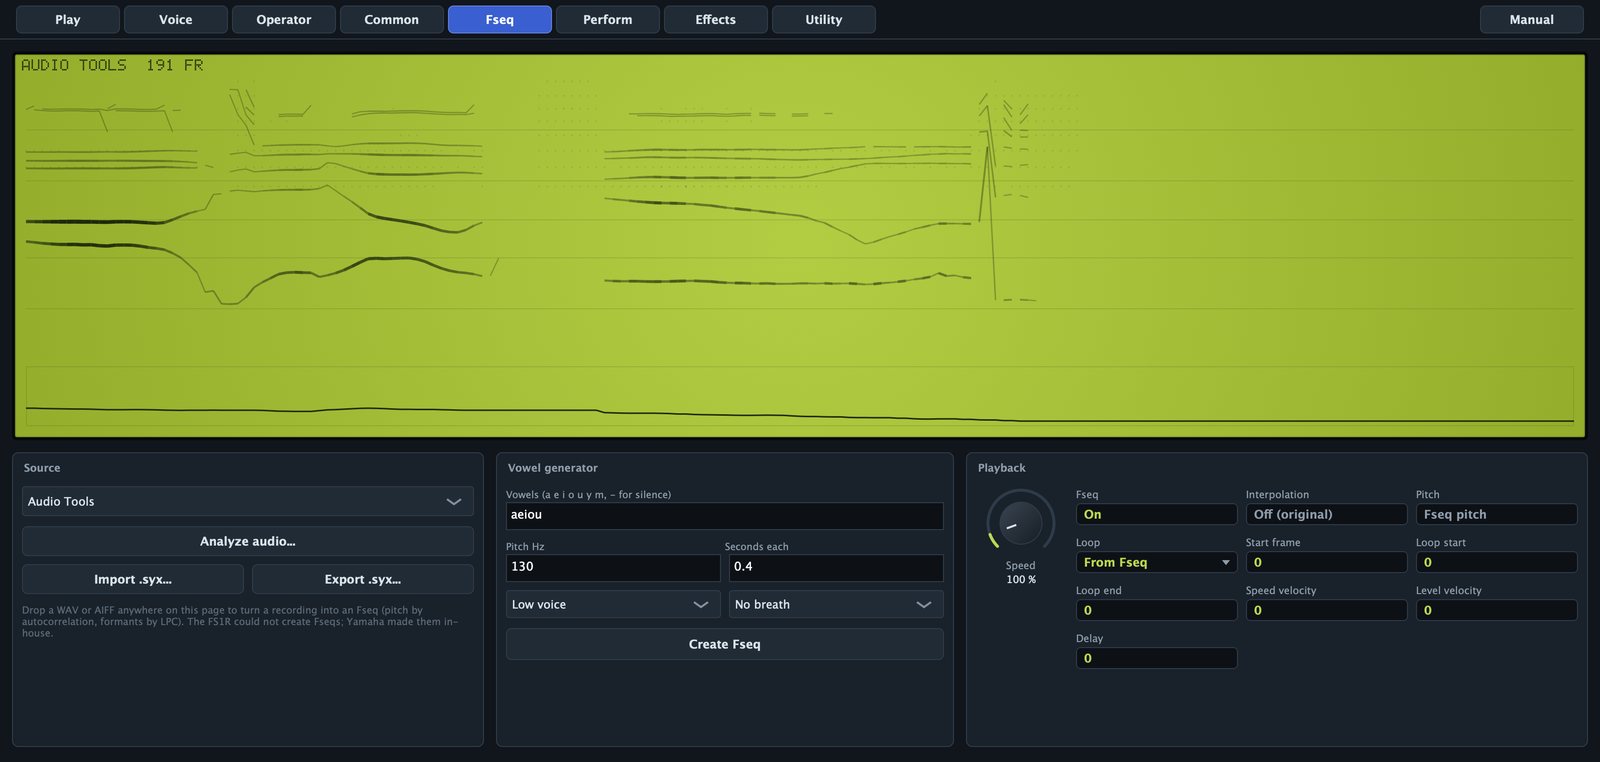This screenshot has width=1600, height=762.
Task: Select the Loop end value field
Action: click(1157, 610)
